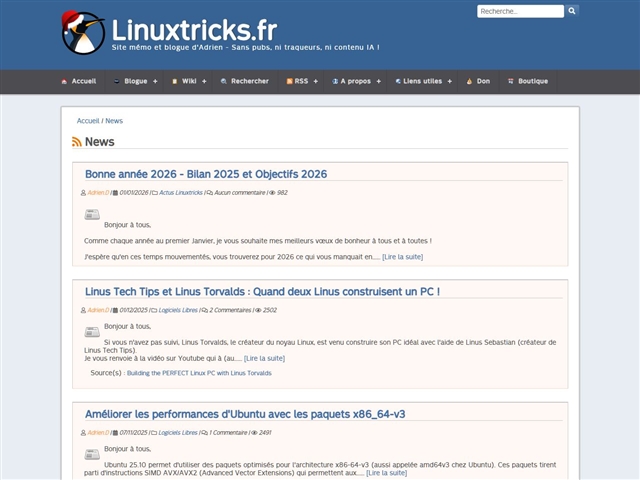This screenshot has height=480, width=640.
Task: Click Lire la suite of Ubuntu post
Action: (387, 473)
